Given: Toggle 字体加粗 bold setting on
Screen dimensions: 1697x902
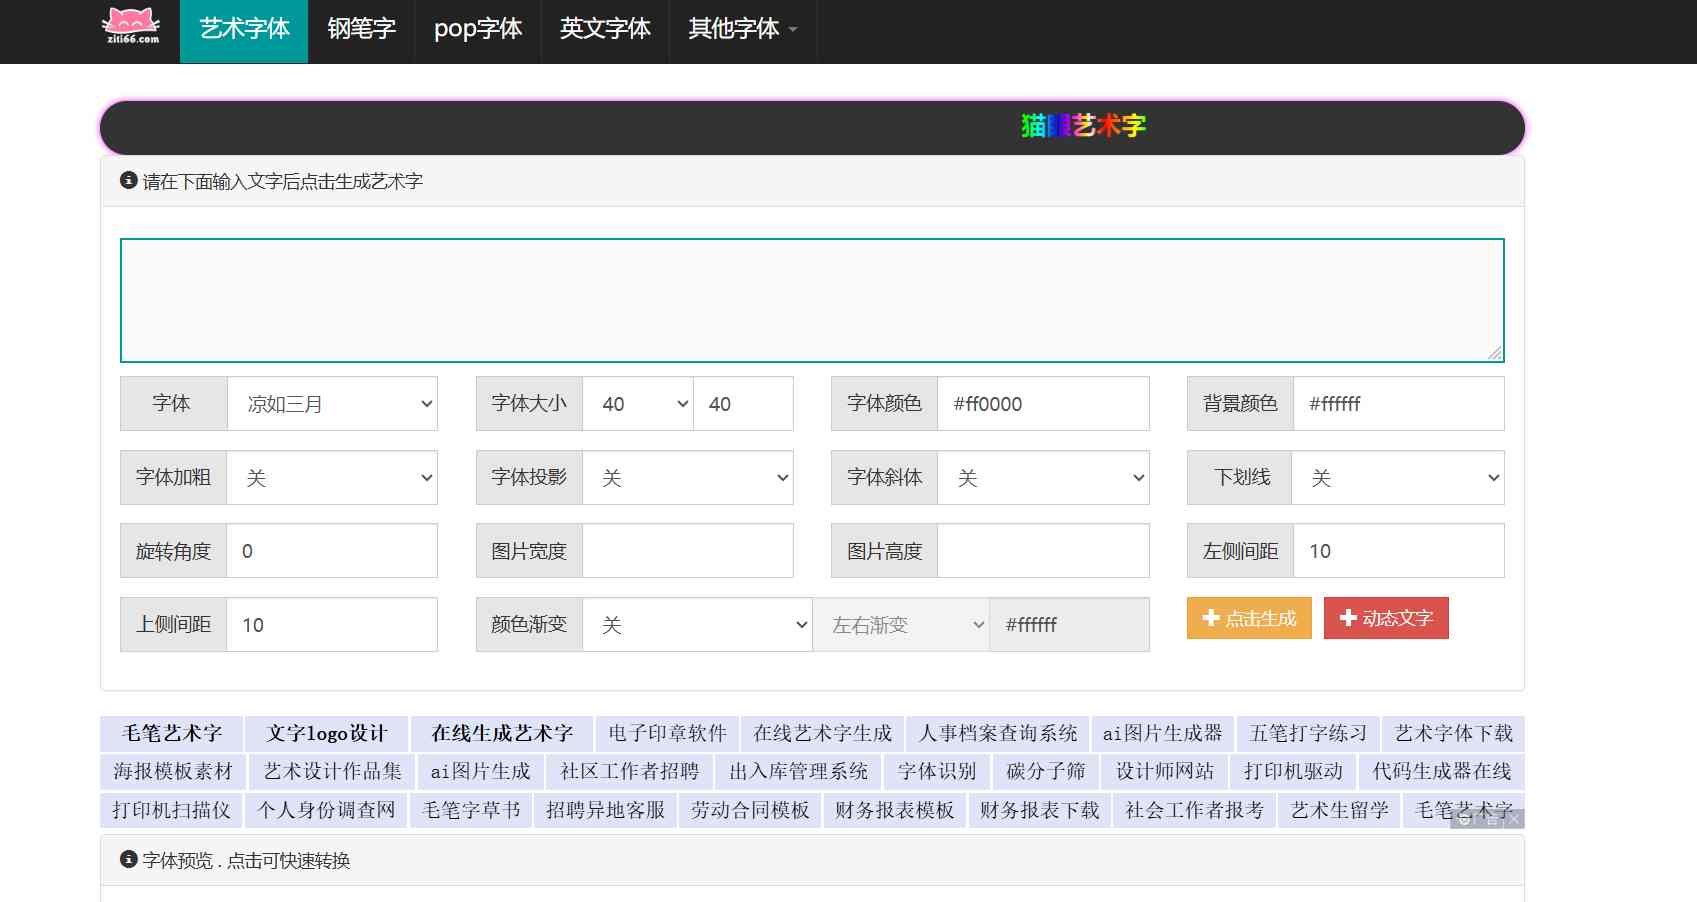Looking at the screenshot, I should [x=333, y=477].
